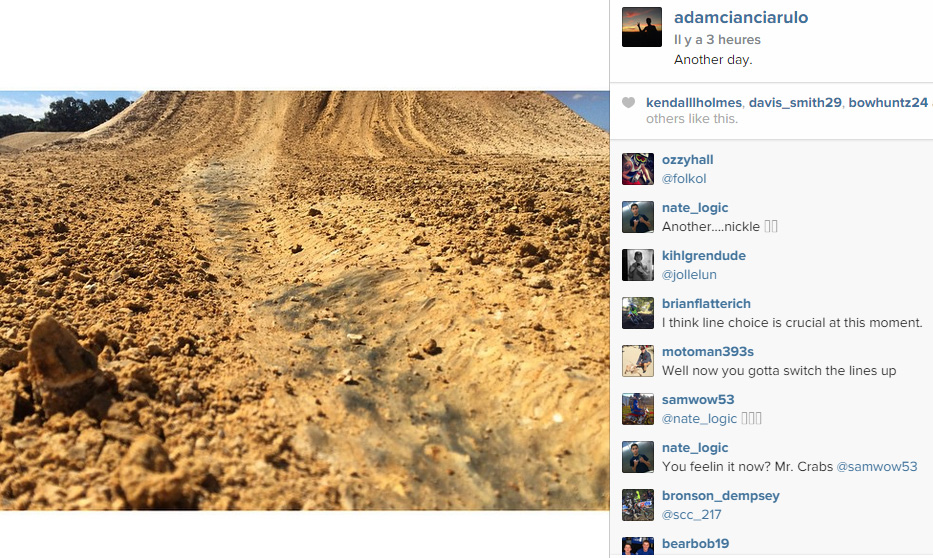Open bowhuntz24 from the likes list
Image resolution: width=933 pixels, height=558 pixels.
[888, 102]
